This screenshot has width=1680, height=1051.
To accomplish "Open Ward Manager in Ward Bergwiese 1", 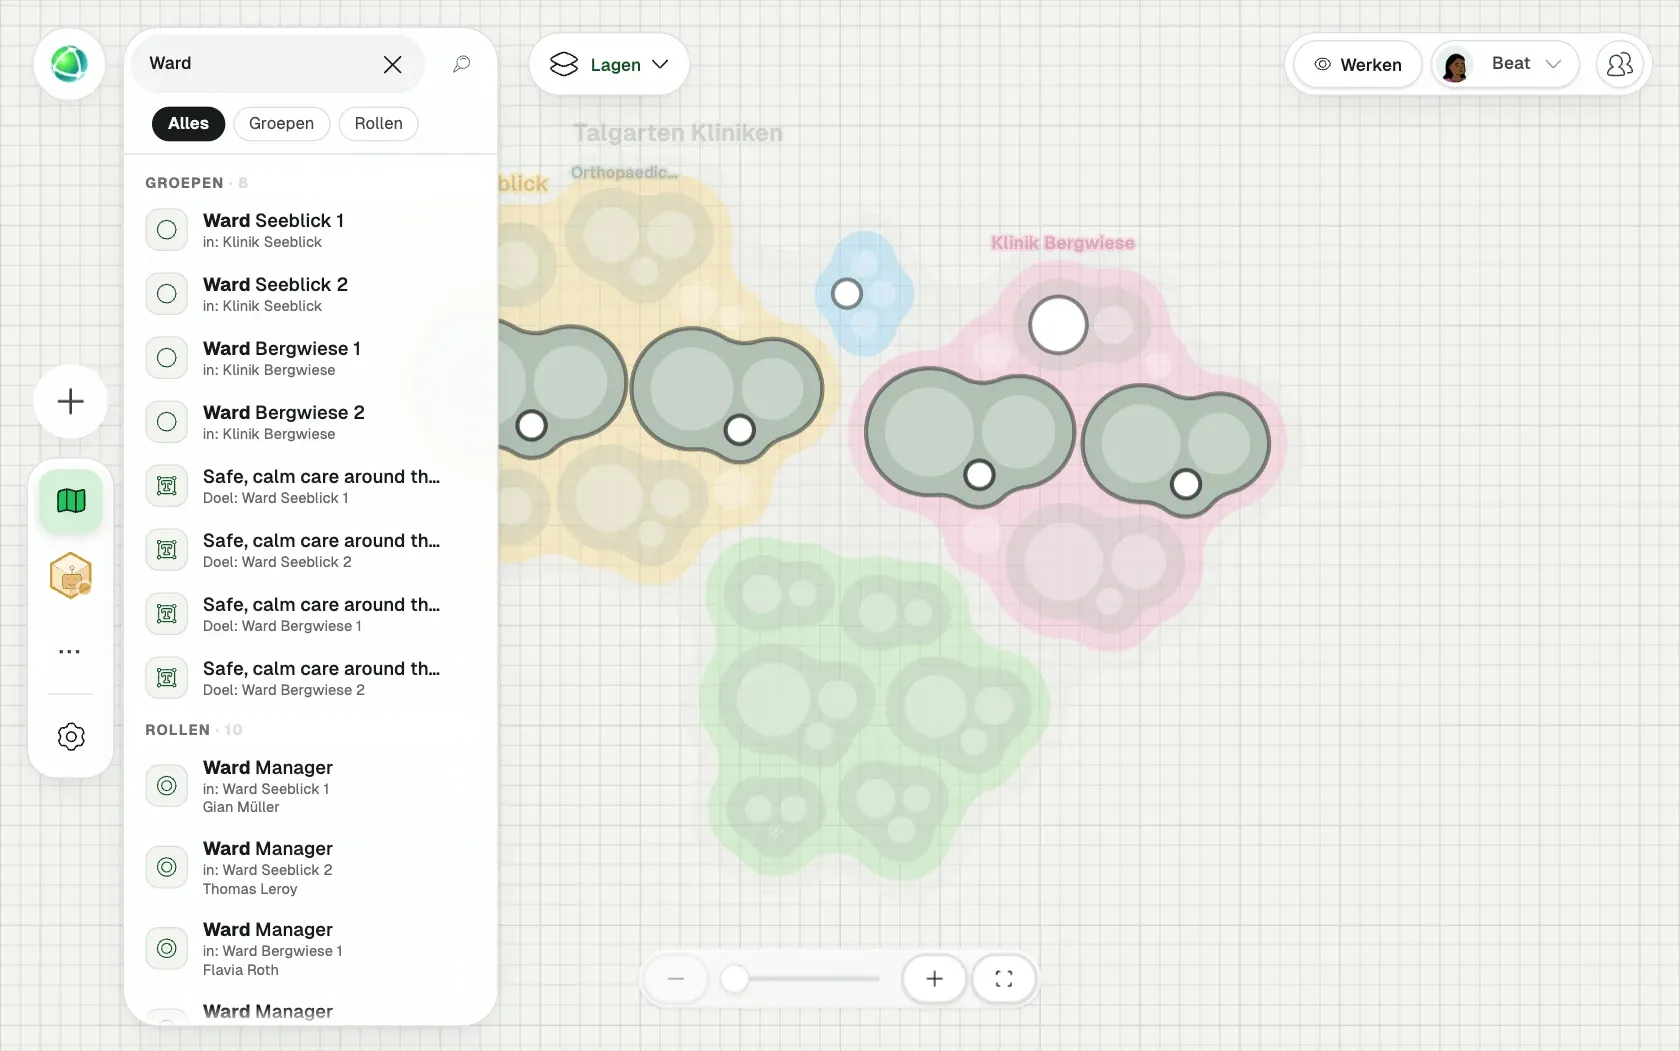I will 310,948.
